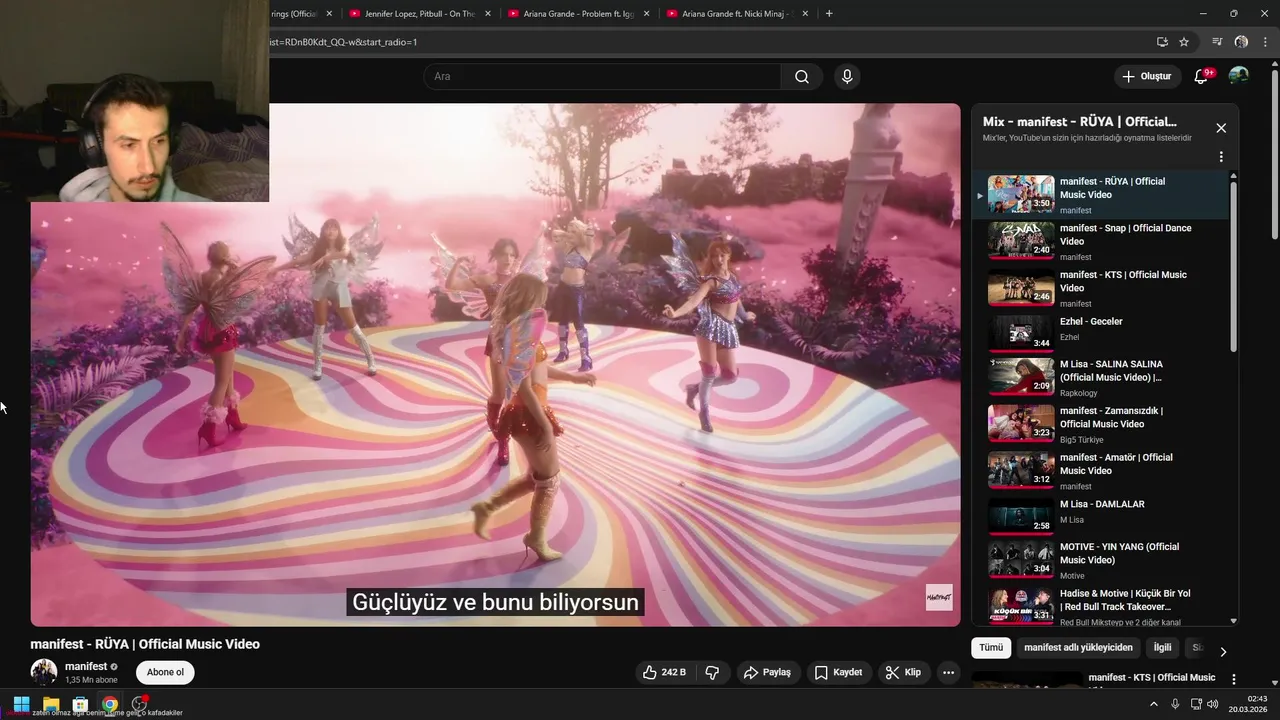Open File Explorer from the taskbar
The width and height of the screenshot is (1280, 720).
pos(51,704)
